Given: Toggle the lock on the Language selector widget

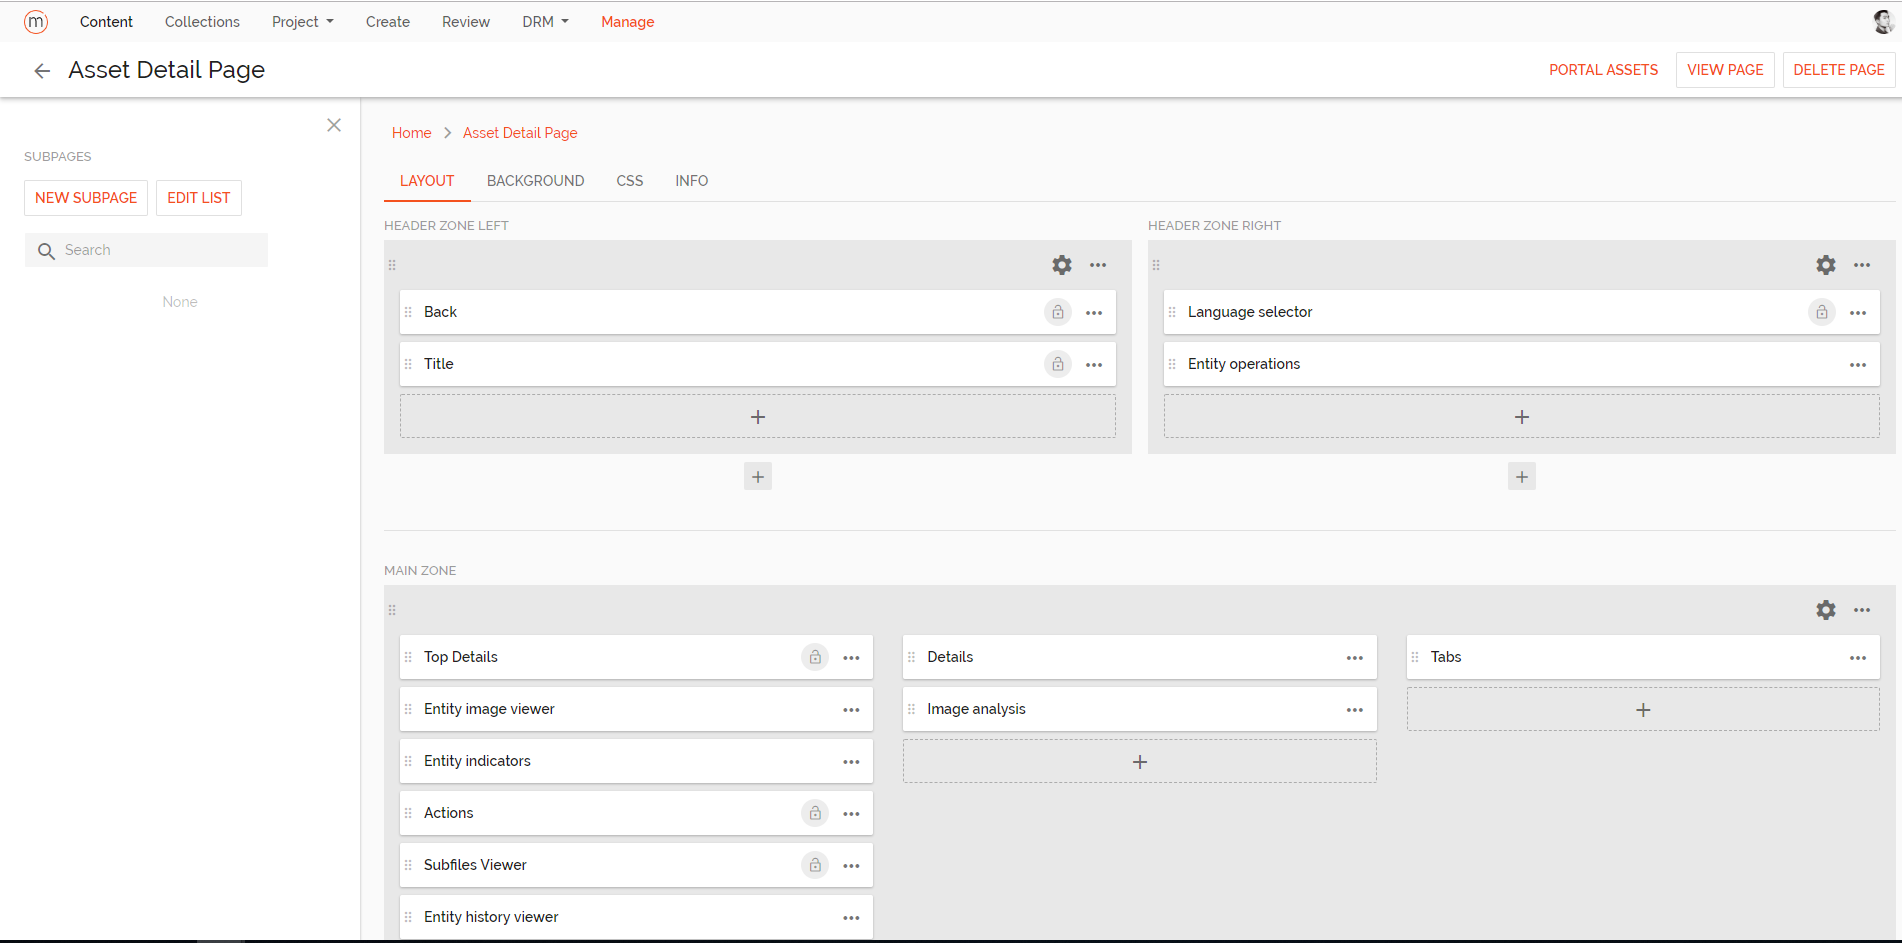Looking at the screenshot, I should click(x=1821, y=312).
